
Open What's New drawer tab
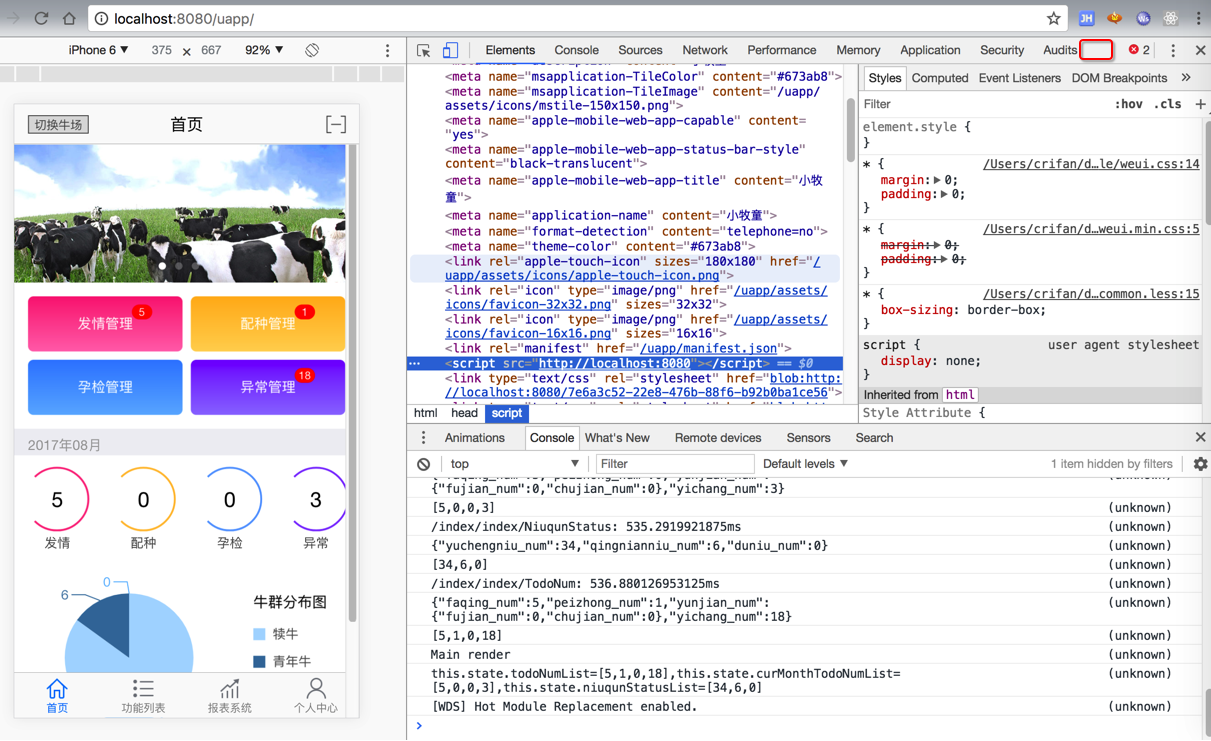[x=617, y=438]
